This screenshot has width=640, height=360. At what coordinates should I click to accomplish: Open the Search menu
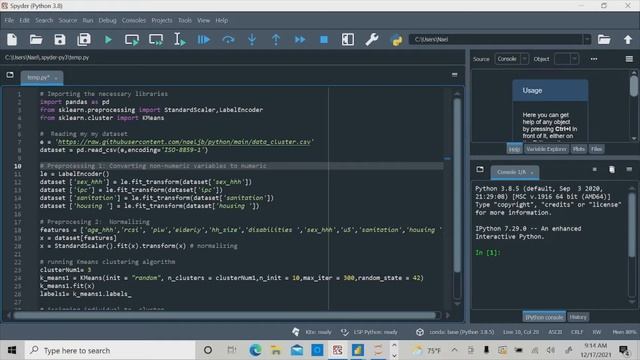(44, 20)
